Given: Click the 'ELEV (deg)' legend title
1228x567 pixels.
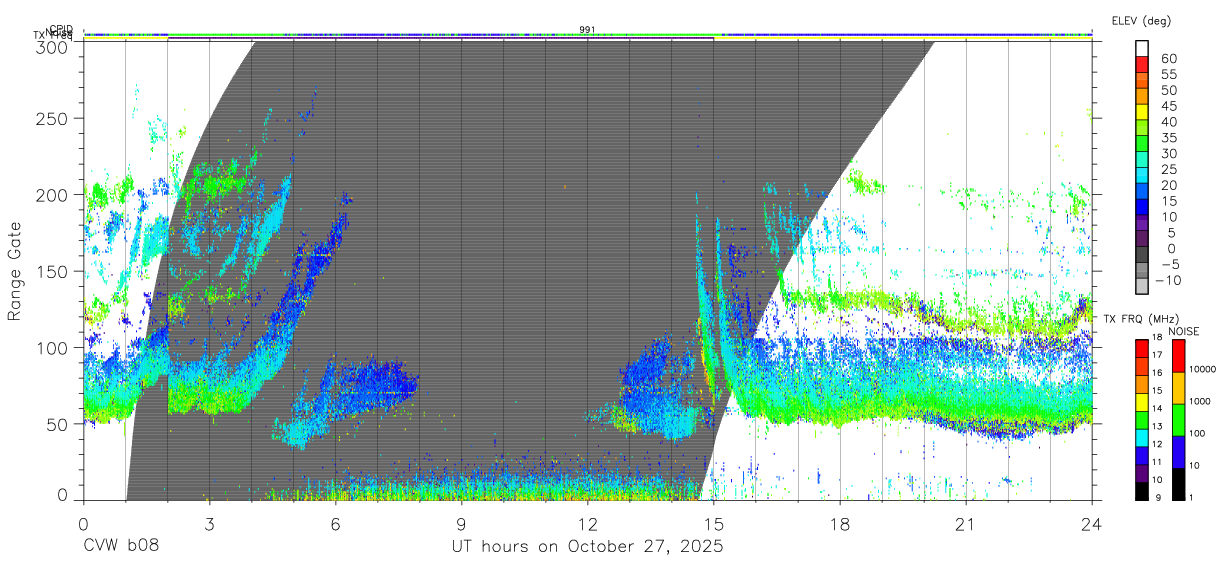Looking at the screenshot, I should pyautogui.click(x=1141, y=20).
